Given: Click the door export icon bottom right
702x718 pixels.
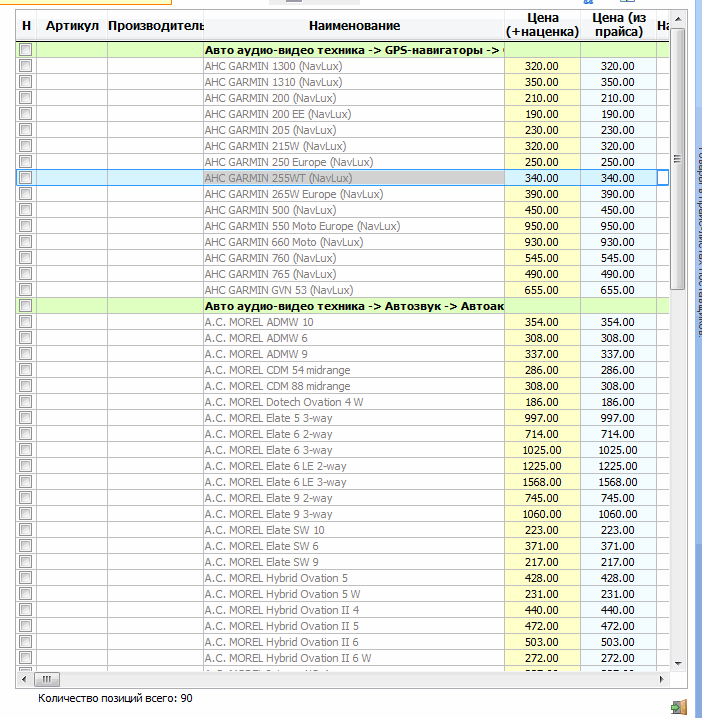Looking at the screenshot, I should (x=679, y=707).
